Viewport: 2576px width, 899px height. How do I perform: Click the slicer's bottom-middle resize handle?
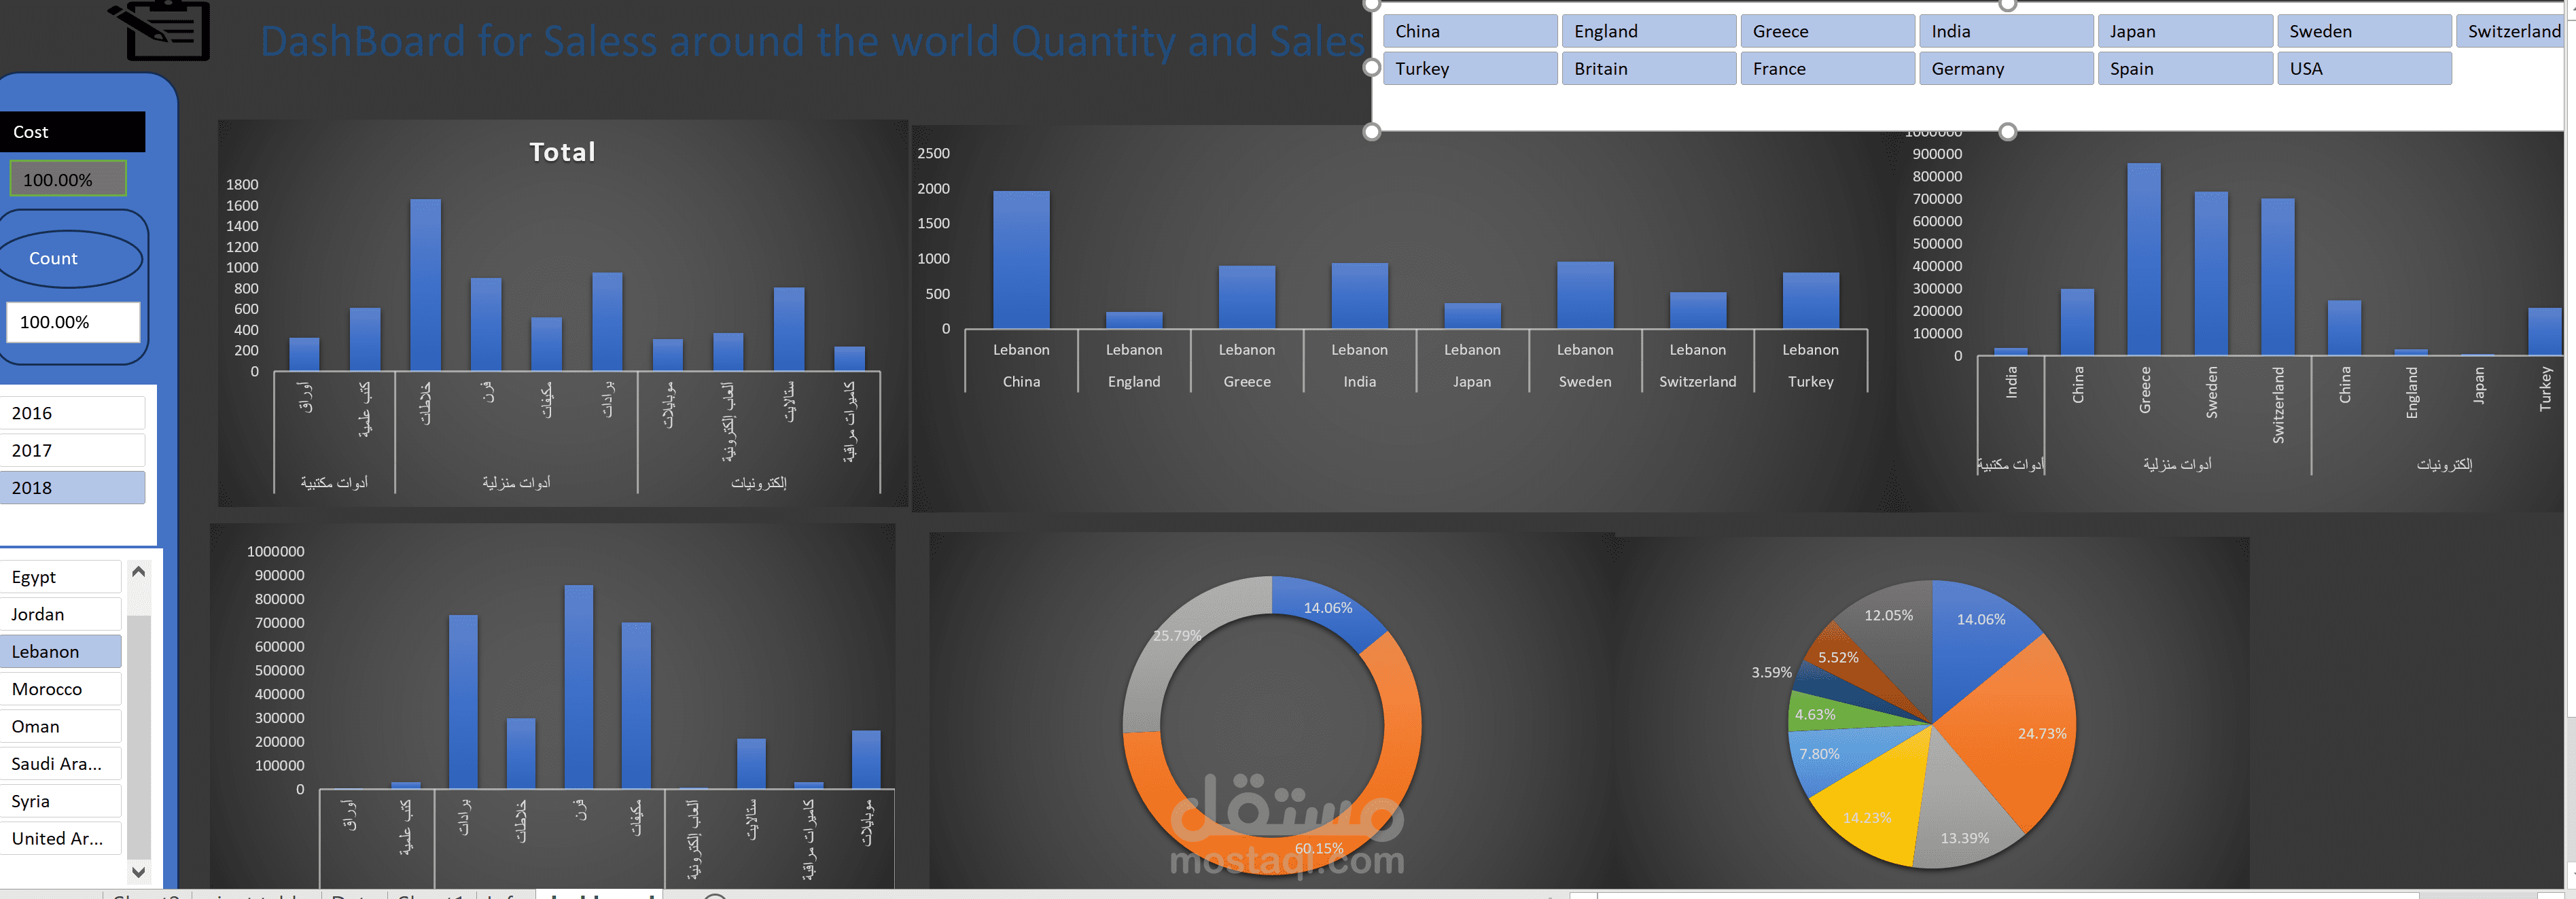tap(2007, 132)
